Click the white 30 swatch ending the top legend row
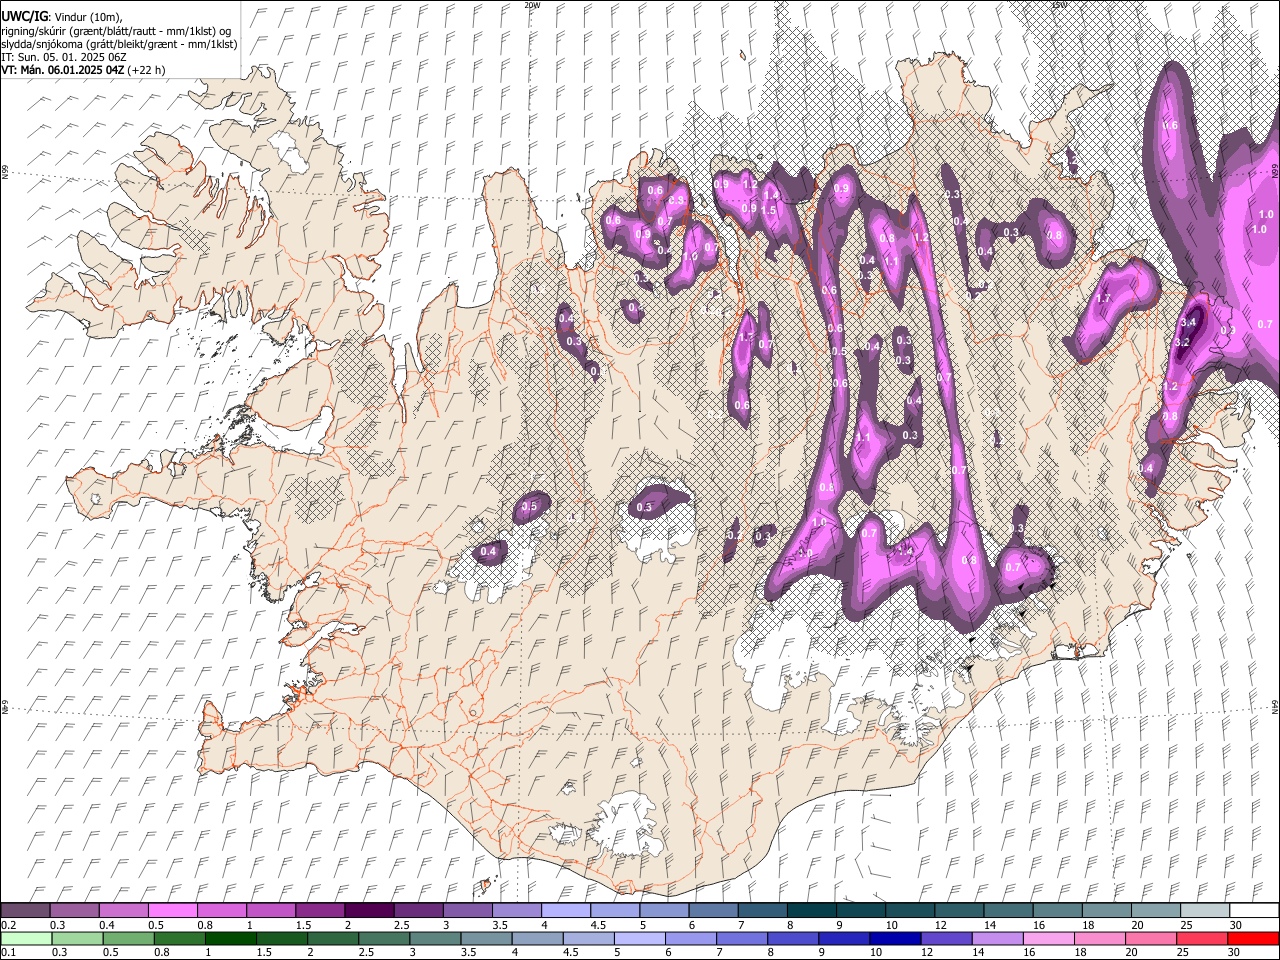 1254,911
